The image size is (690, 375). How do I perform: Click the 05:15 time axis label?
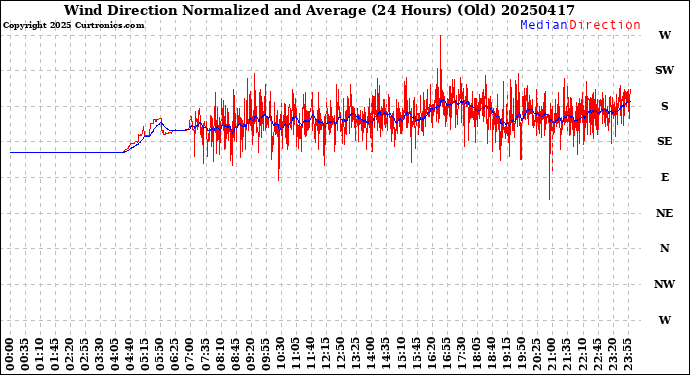click(145, 354)
